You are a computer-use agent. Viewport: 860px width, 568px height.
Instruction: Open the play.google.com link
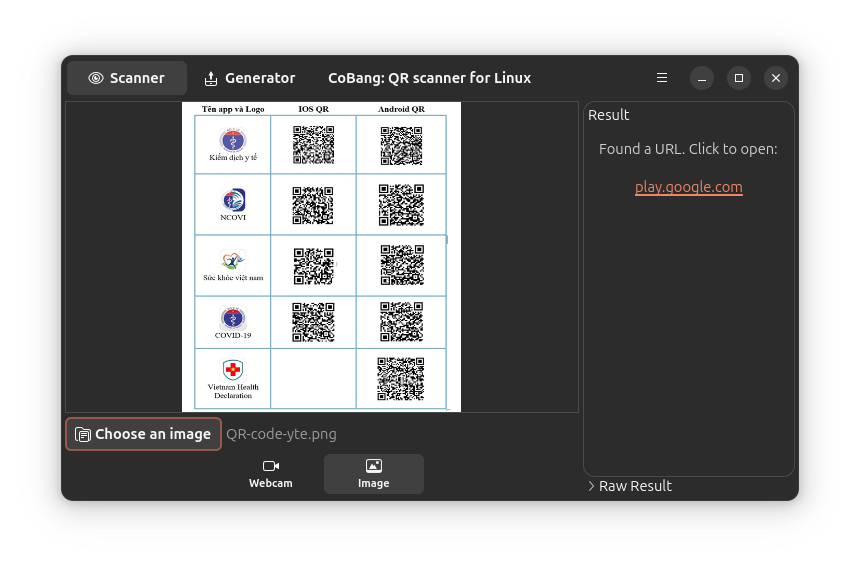tap(688, 187)
